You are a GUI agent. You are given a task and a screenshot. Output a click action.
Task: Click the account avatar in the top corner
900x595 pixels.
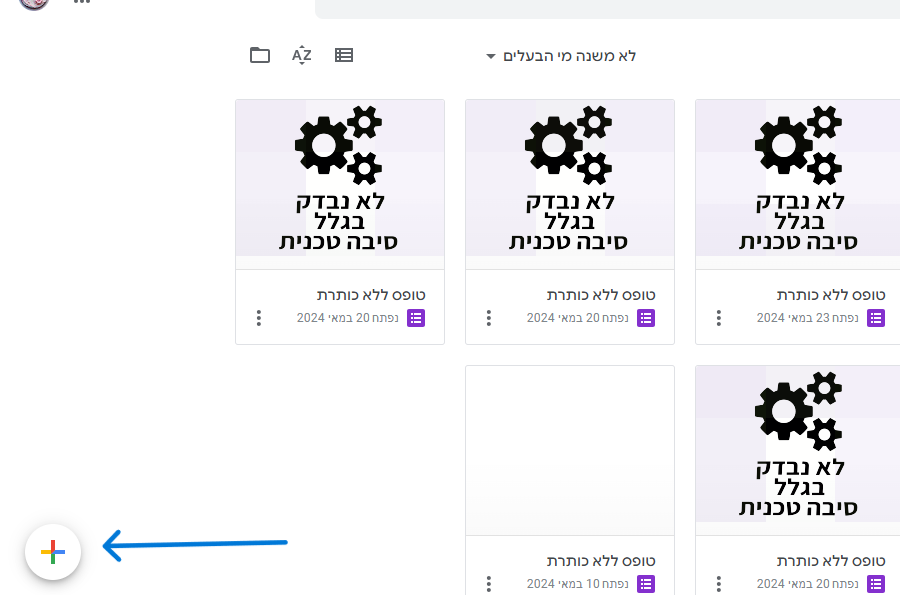pos(33,4)
